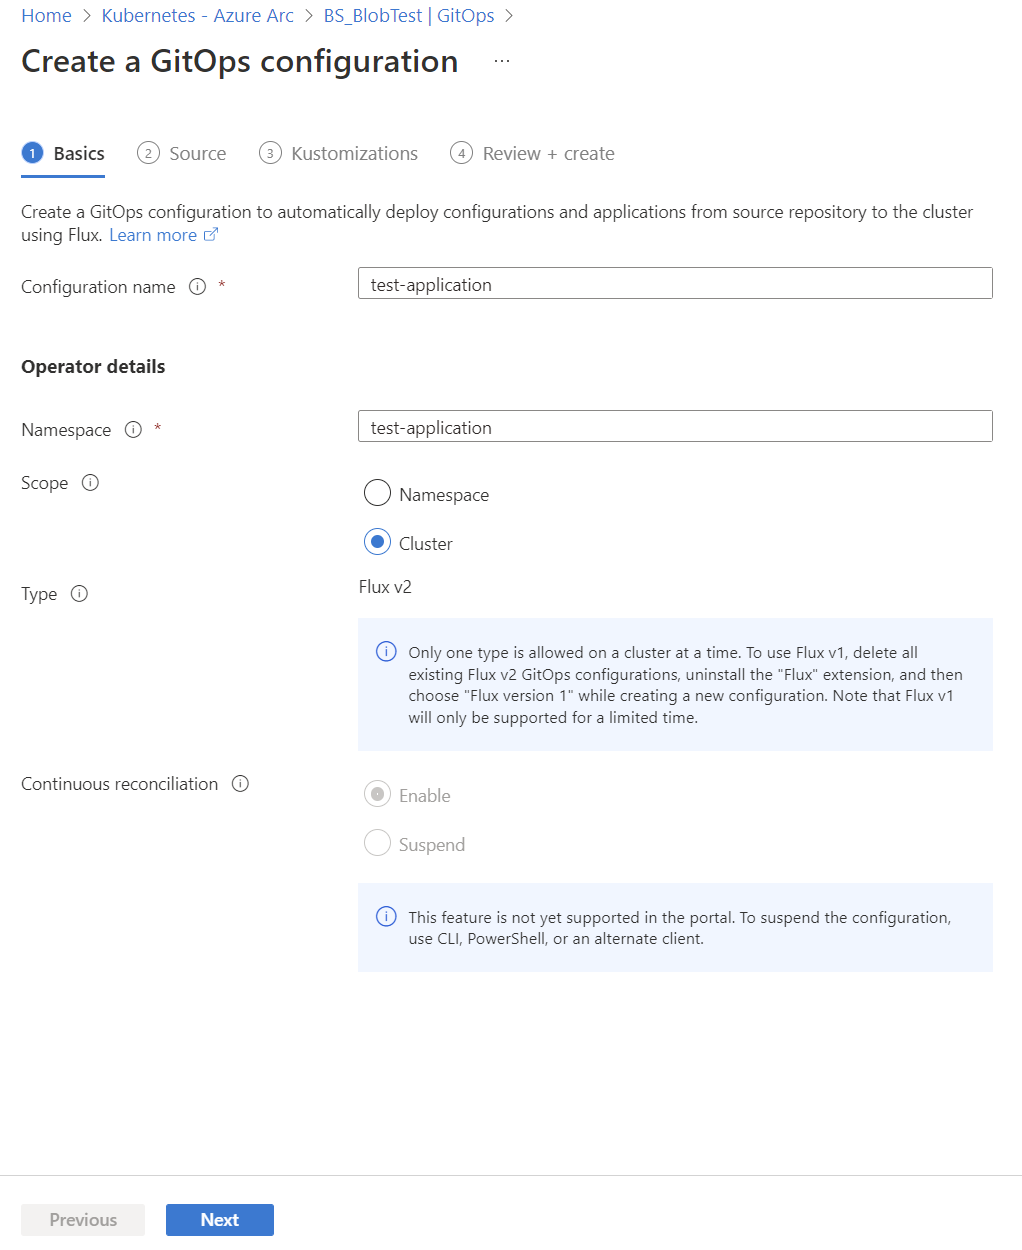
Task: Click the info icon in the suspend feature notice
Action: coord(386,916)
